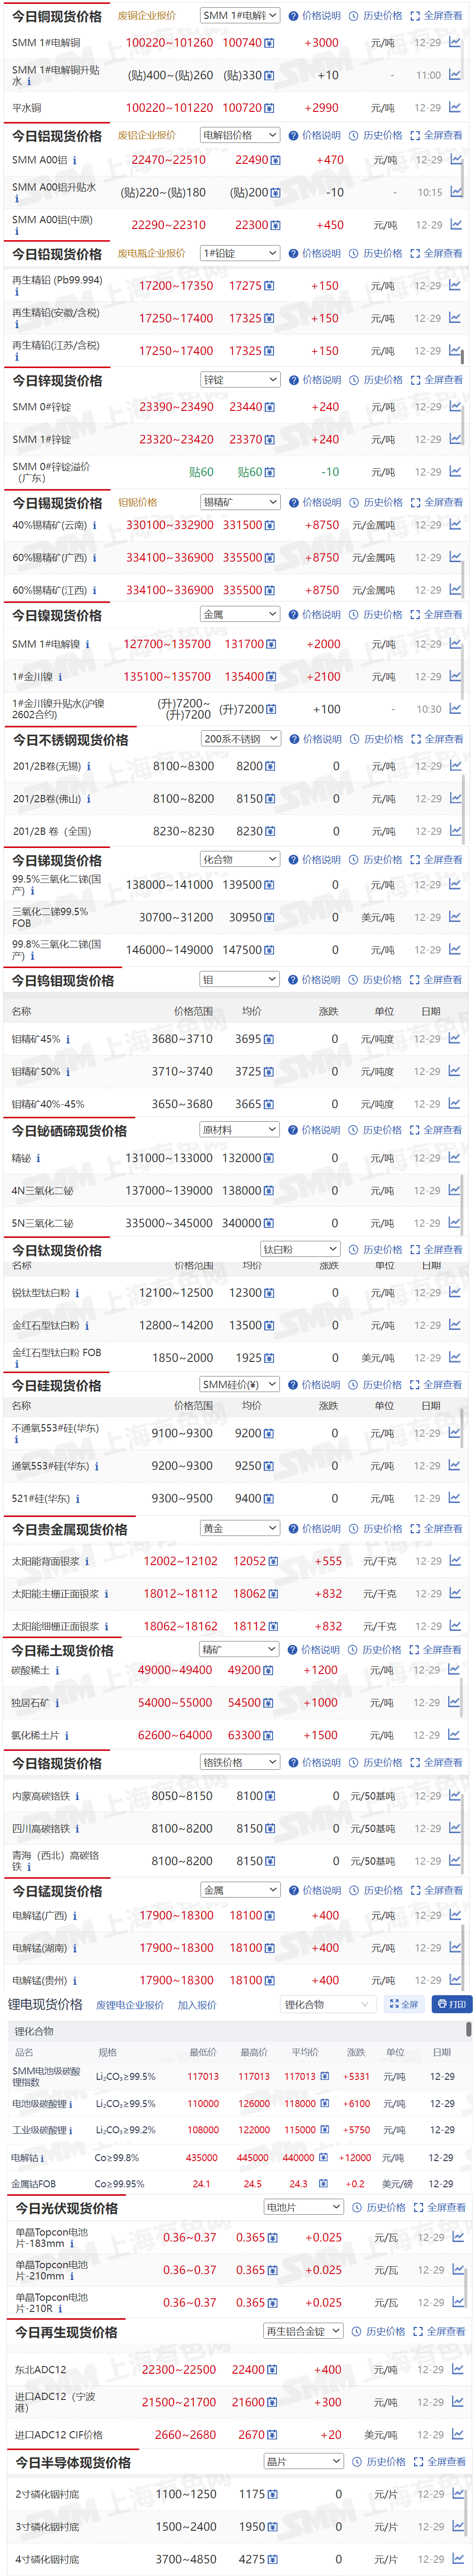The height and width of the screenshot is (2576, 476).
Task: Click calendar icon beside aluminum price 22490
Action: click(275, 160)
